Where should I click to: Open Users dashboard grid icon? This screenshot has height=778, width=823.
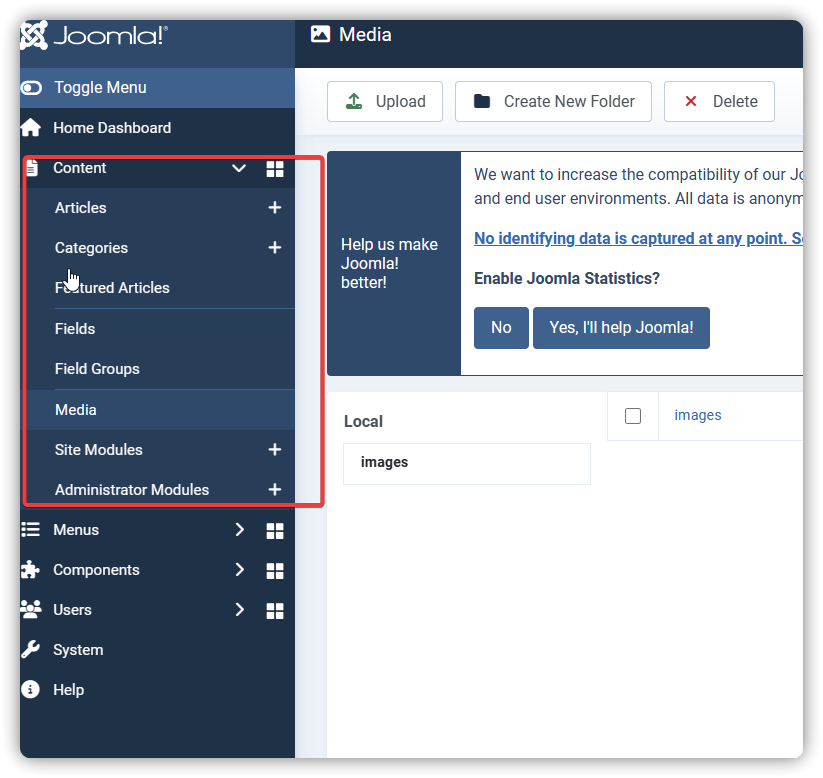pos(274,610)
